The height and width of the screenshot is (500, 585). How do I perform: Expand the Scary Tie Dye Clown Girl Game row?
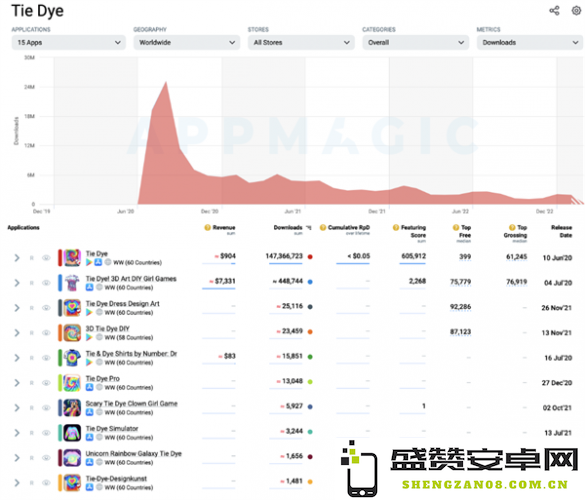(17, 408)
